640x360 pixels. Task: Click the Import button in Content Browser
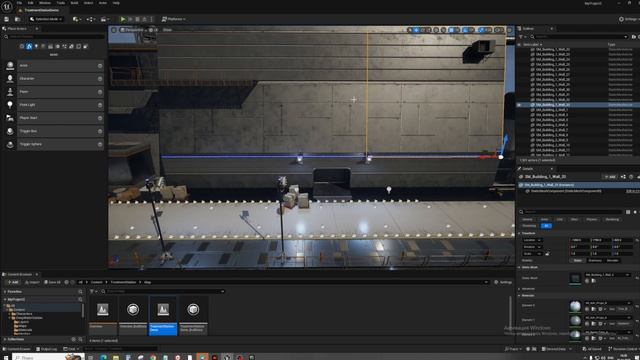tap(32, 282)
